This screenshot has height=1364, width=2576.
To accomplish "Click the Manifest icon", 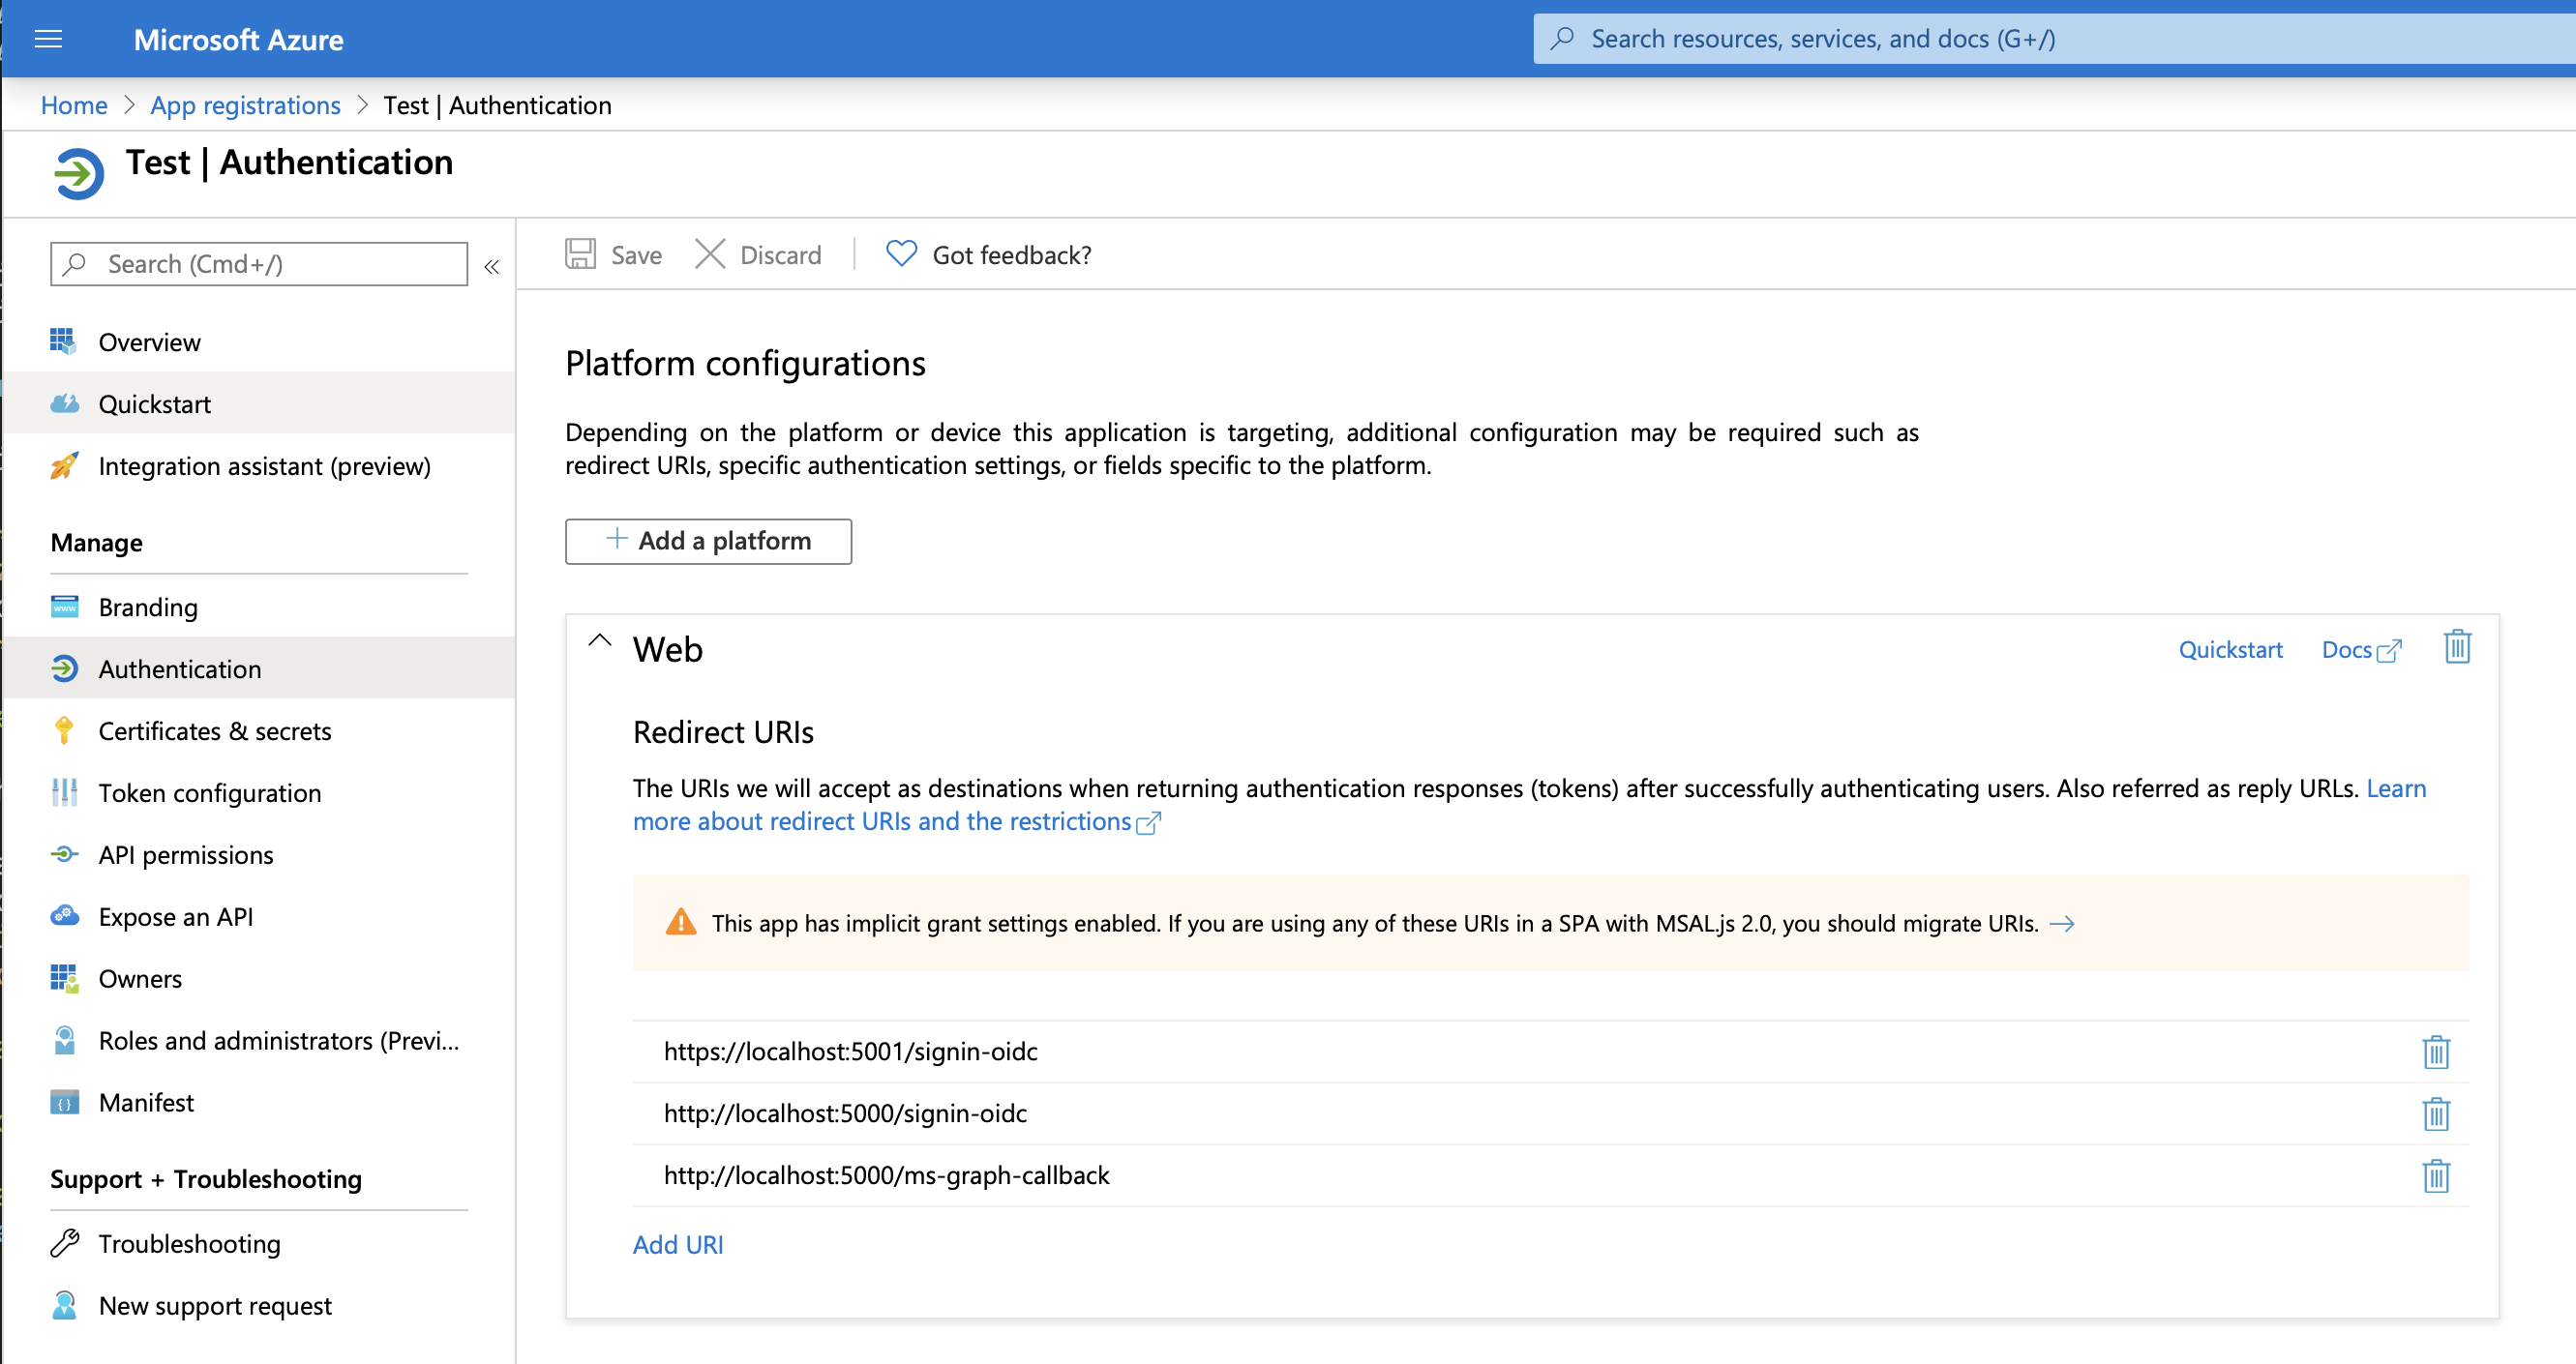I will (64, 1102).
